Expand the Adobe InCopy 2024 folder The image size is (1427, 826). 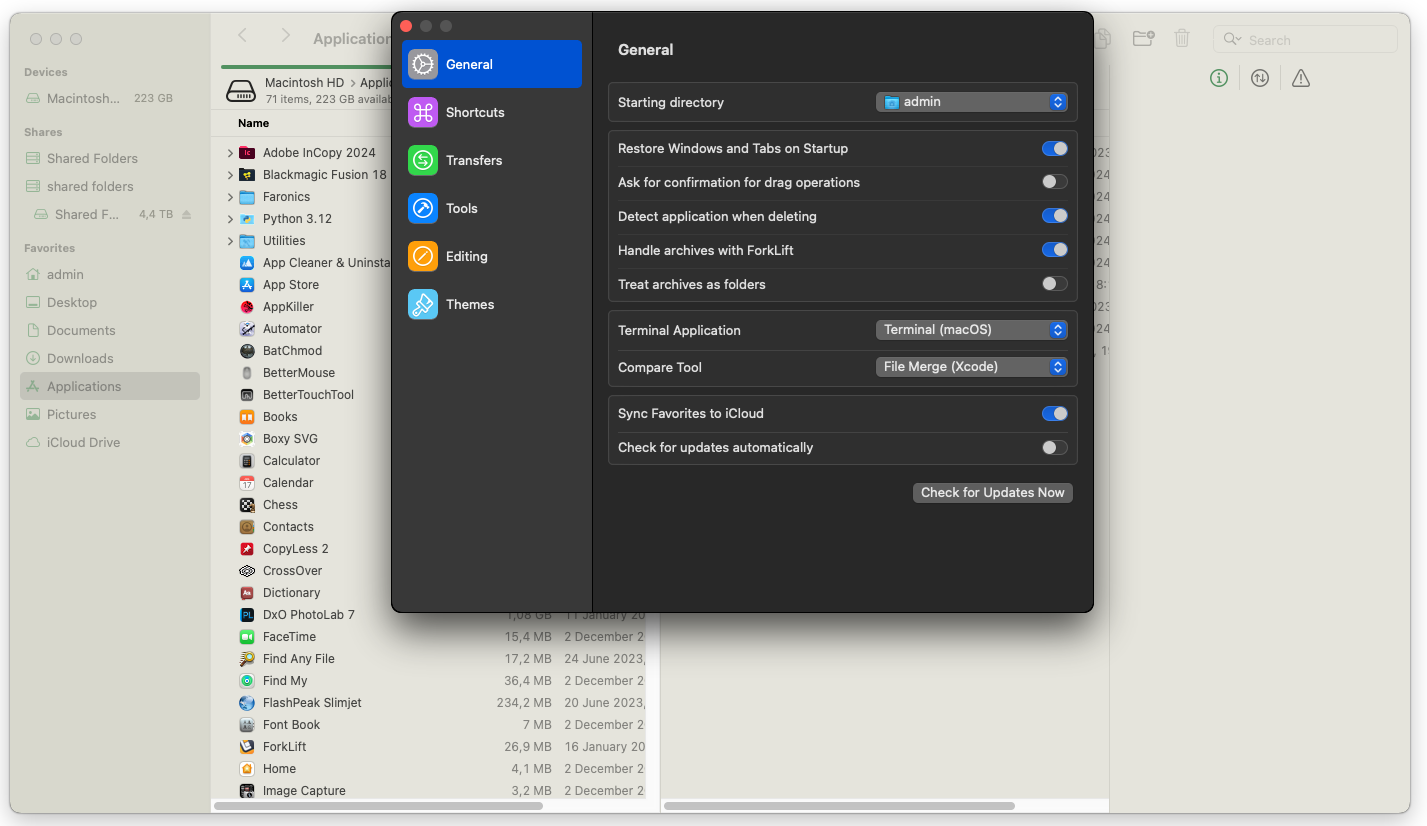pyautogui.click(x=230, y=153)
